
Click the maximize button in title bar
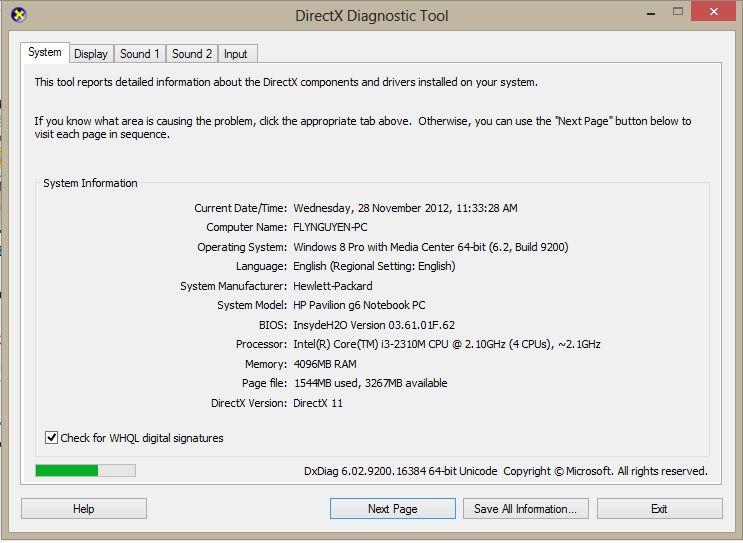point(678,12)
